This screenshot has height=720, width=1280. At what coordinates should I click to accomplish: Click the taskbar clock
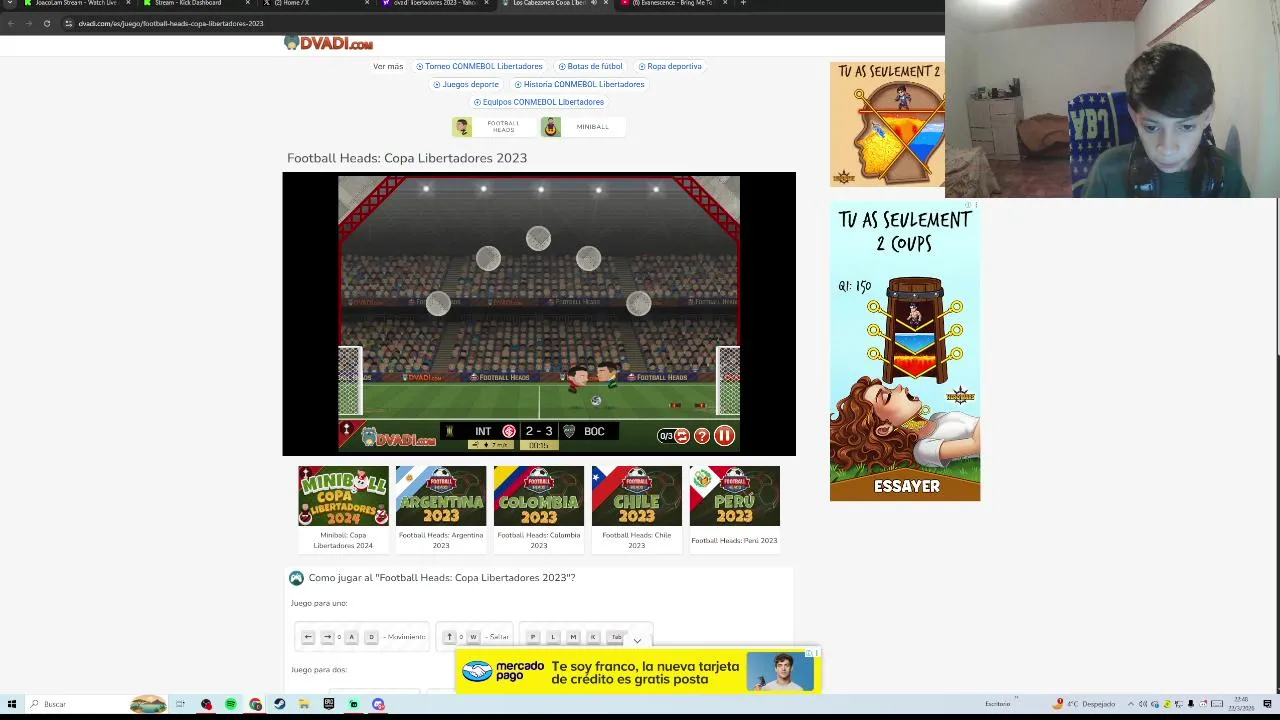click(1241, 704)
